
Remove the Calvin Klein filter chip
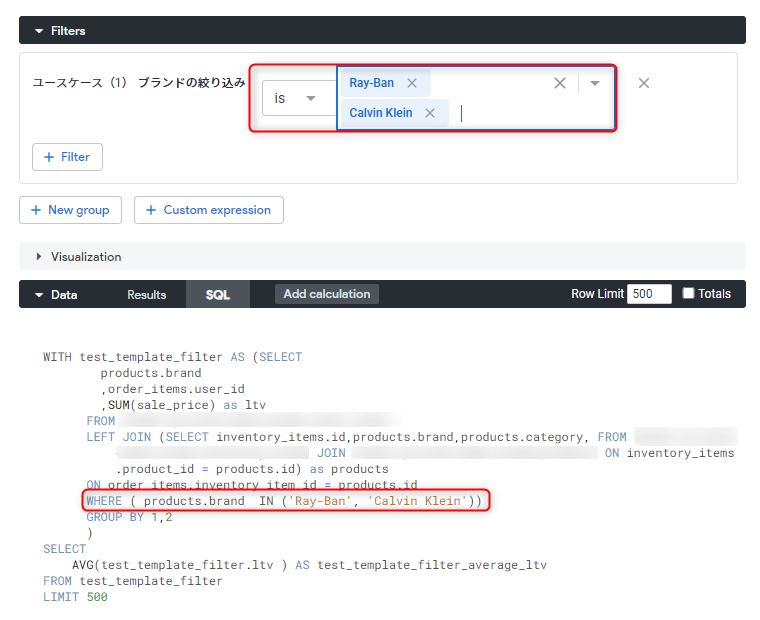(430, 113)
